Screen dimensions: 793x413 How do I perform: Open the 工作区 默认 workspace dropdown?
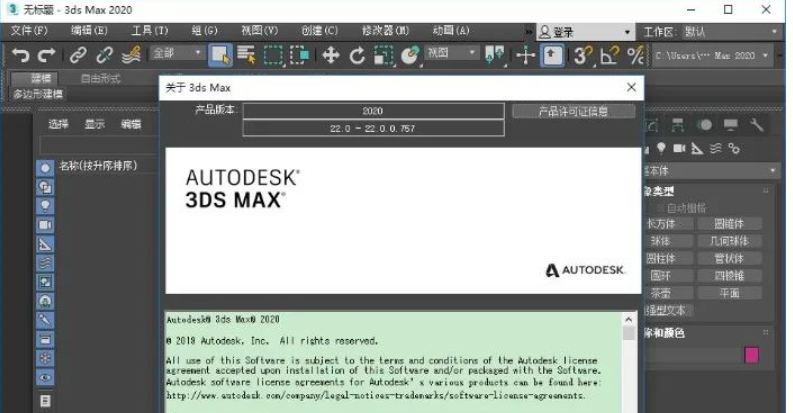click(730, 32)
